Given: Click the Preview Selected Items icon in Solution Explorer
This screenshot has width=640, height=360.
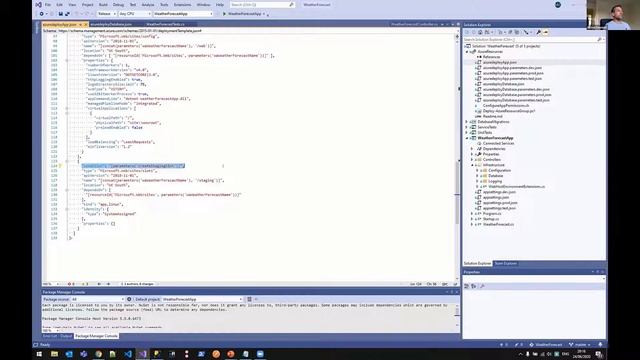Looking at the screenshot, I should (545, 32).
